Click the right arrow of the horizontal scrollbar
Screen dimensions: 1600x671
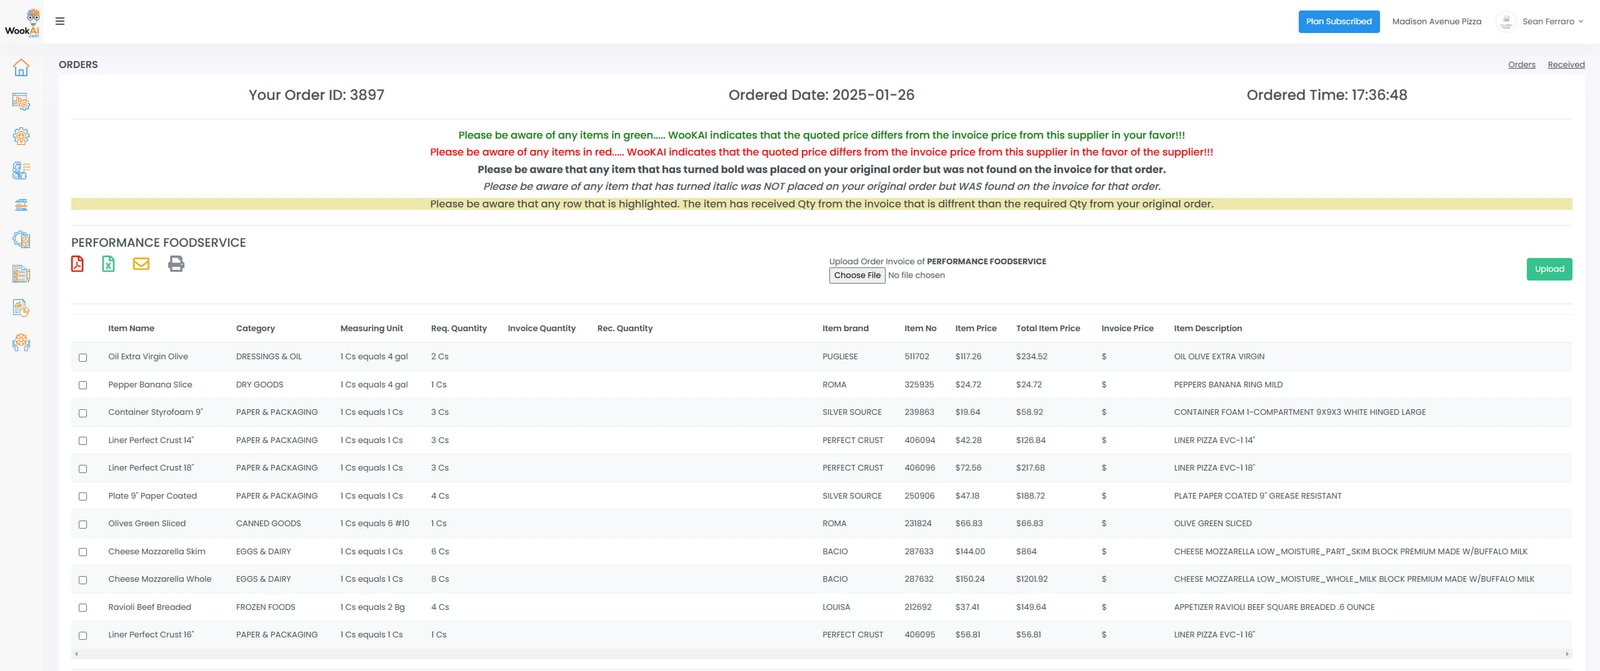(x=1567, y=654)
